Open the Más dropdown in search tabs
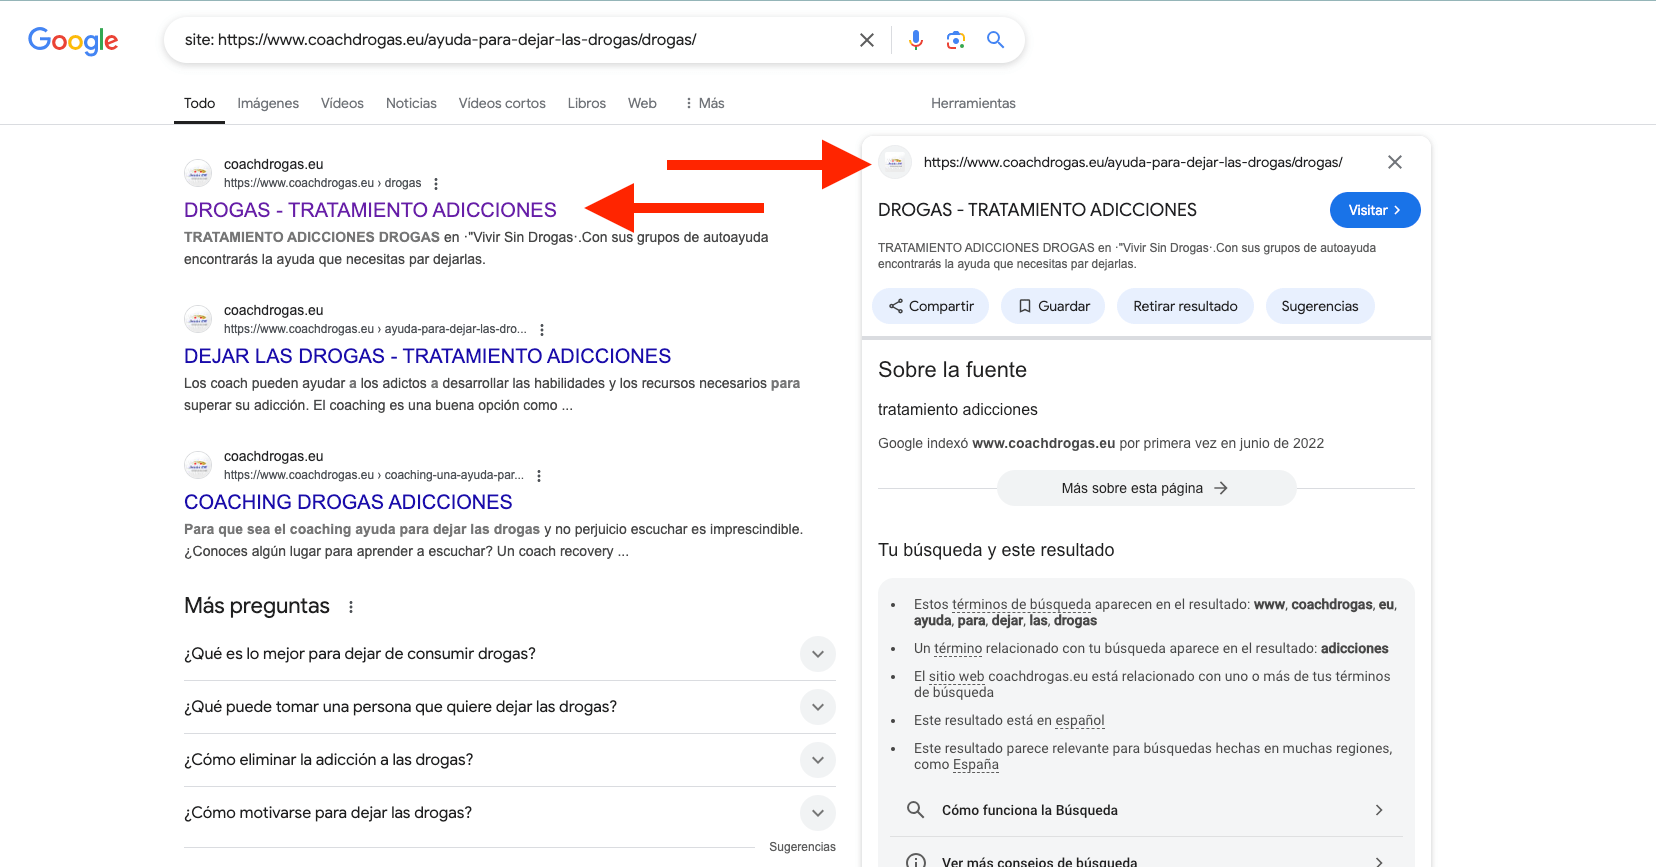Image resolution: width=1656 pixels, height=867 pixels. point(704,103)
